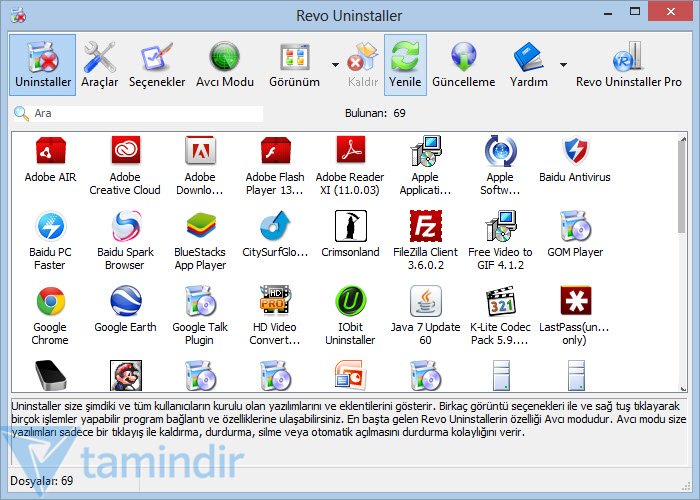Select Adobe Creative Cloud
This screenshot has width=700, height=500.
point(125,166)
